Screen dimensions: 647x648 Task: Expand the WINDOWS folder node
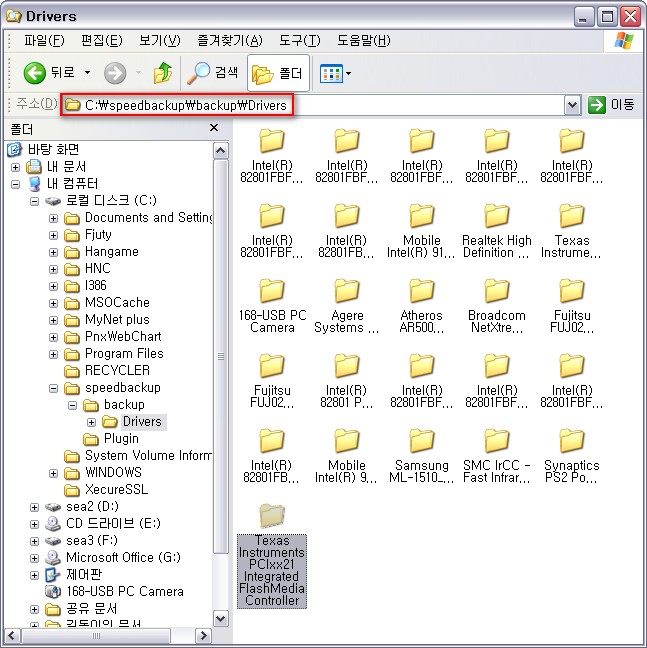[53, 473]
